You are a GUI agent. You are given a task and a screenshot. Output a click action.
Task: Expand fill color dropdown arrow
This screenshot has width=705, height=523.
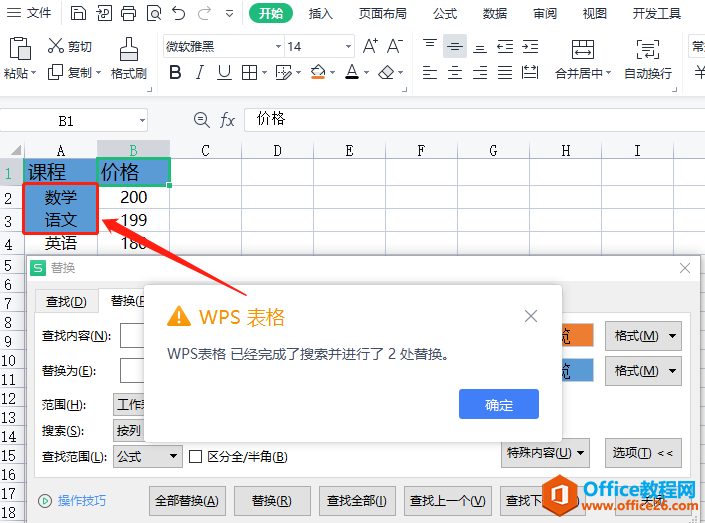(x=332, y=72)
